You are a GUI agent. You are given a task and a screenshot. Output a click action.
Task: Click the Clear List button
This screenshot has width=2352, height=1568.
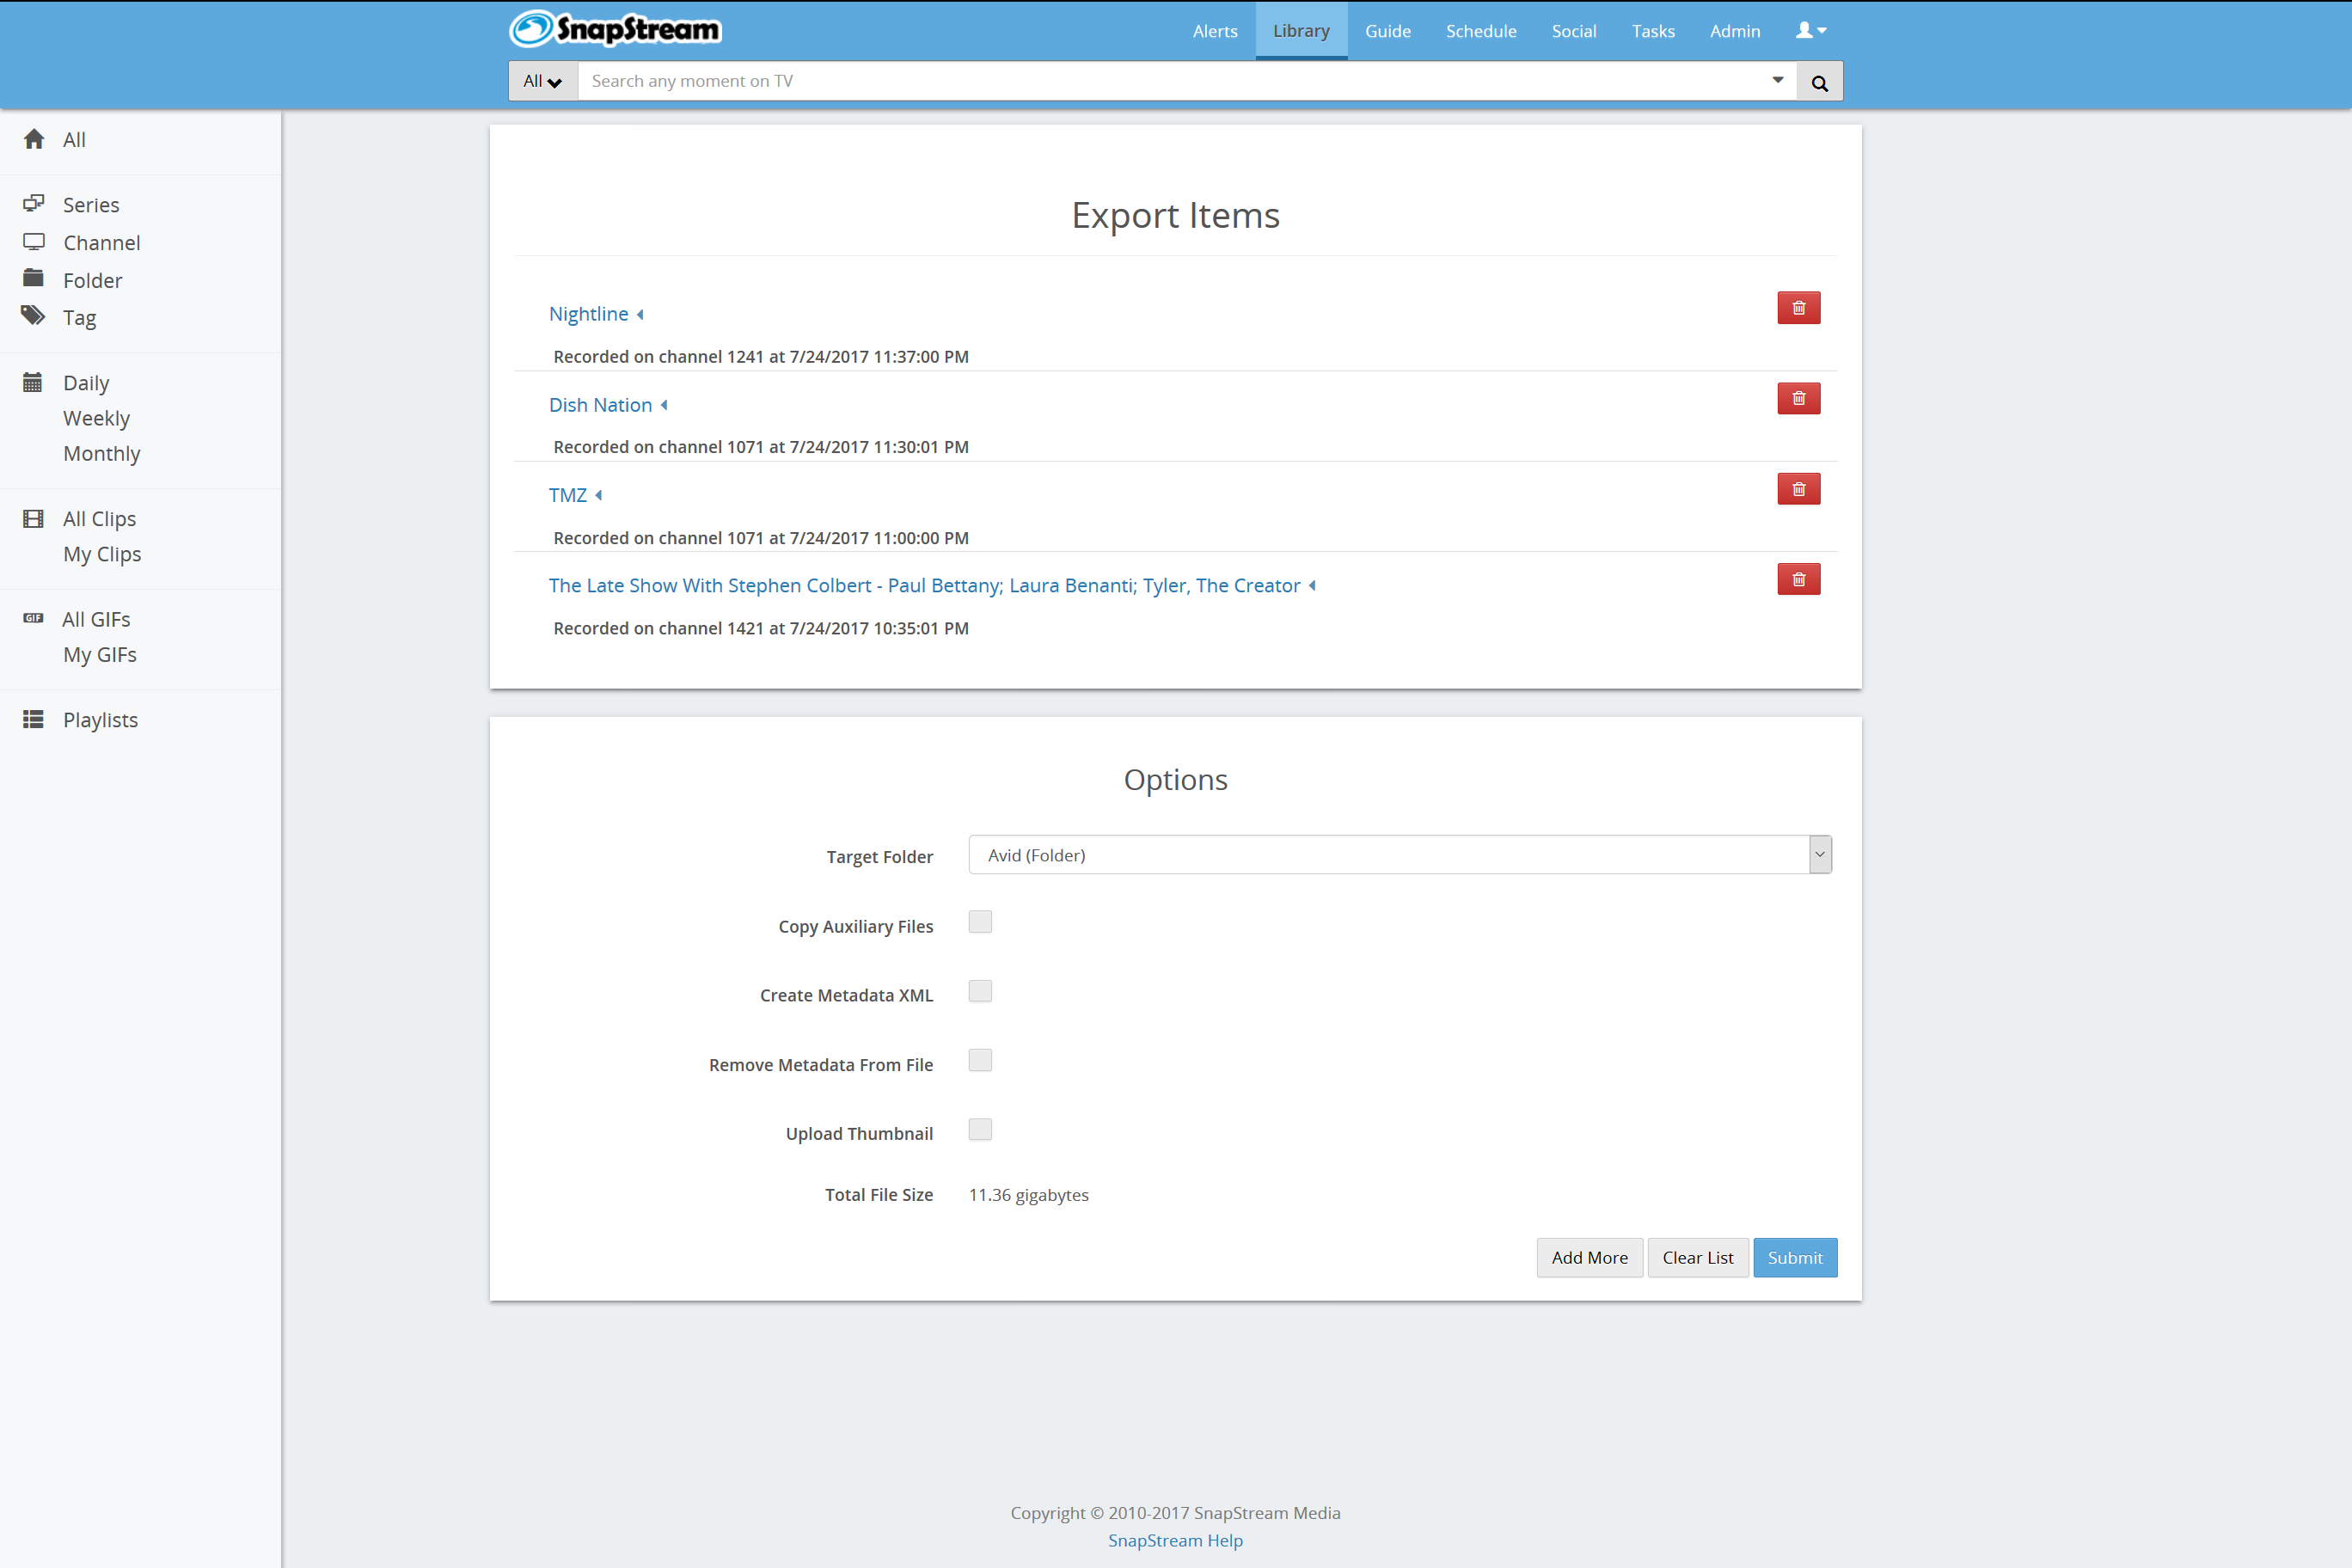click(1698, 1258)
